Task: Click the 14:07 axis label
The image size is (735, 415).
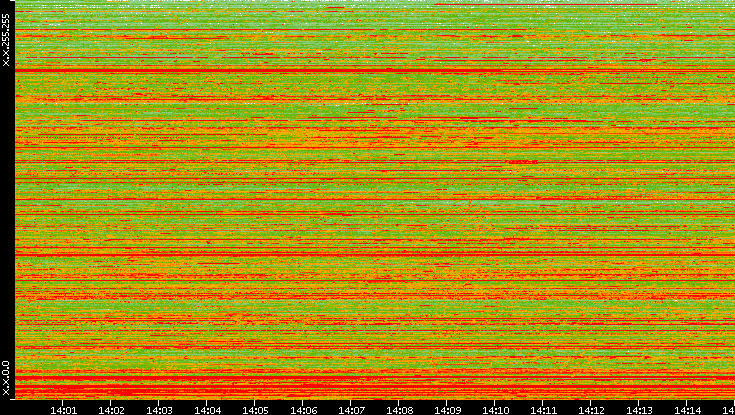Action: coord(351,410)
